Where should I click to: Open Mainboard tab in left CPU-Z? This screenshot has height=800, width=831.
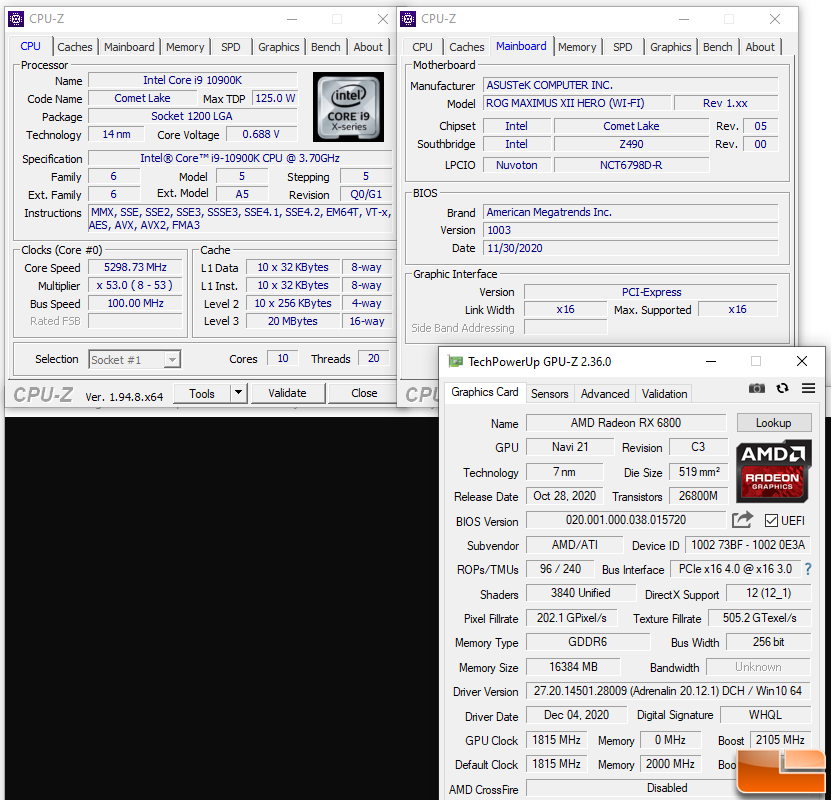[129, 47]
